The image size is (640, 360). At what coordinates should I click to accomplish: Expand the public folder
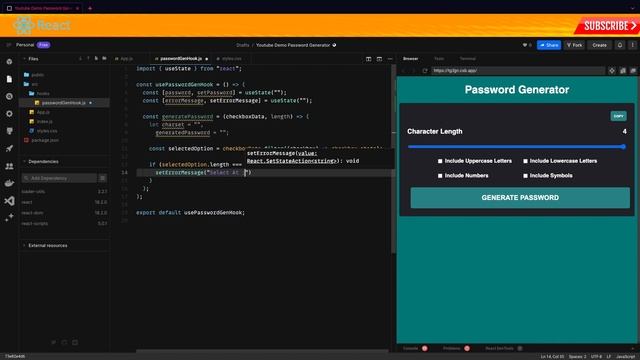(34, 75)
